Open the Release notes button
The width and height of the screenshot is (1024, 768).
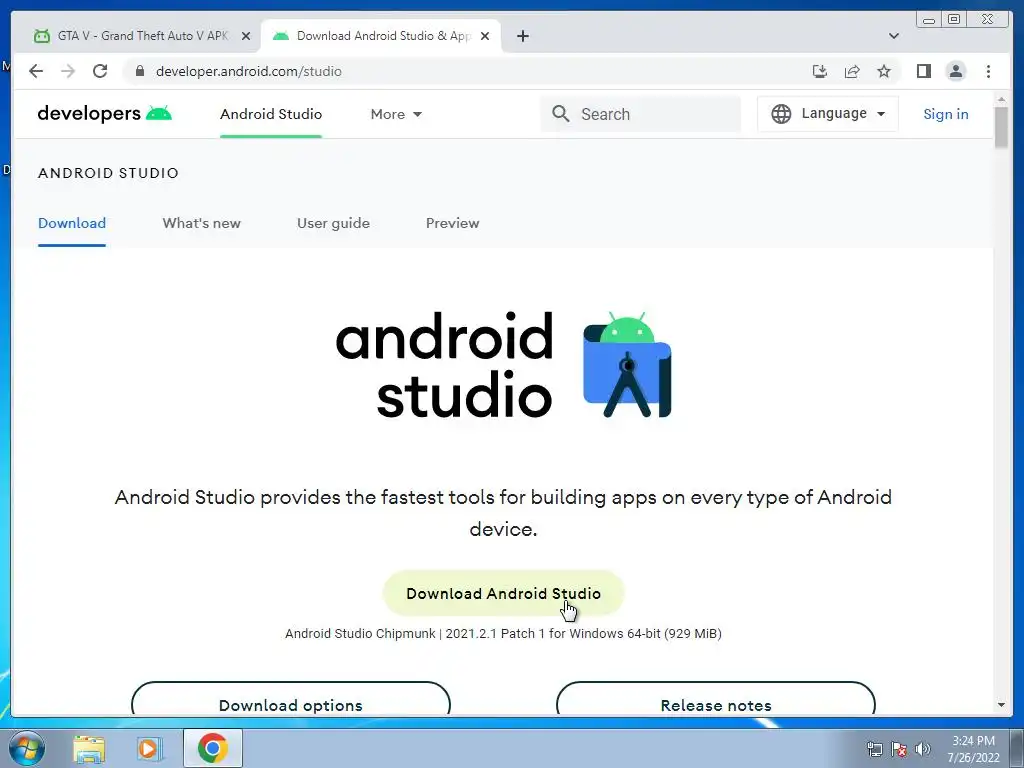(x=716, y=699)
